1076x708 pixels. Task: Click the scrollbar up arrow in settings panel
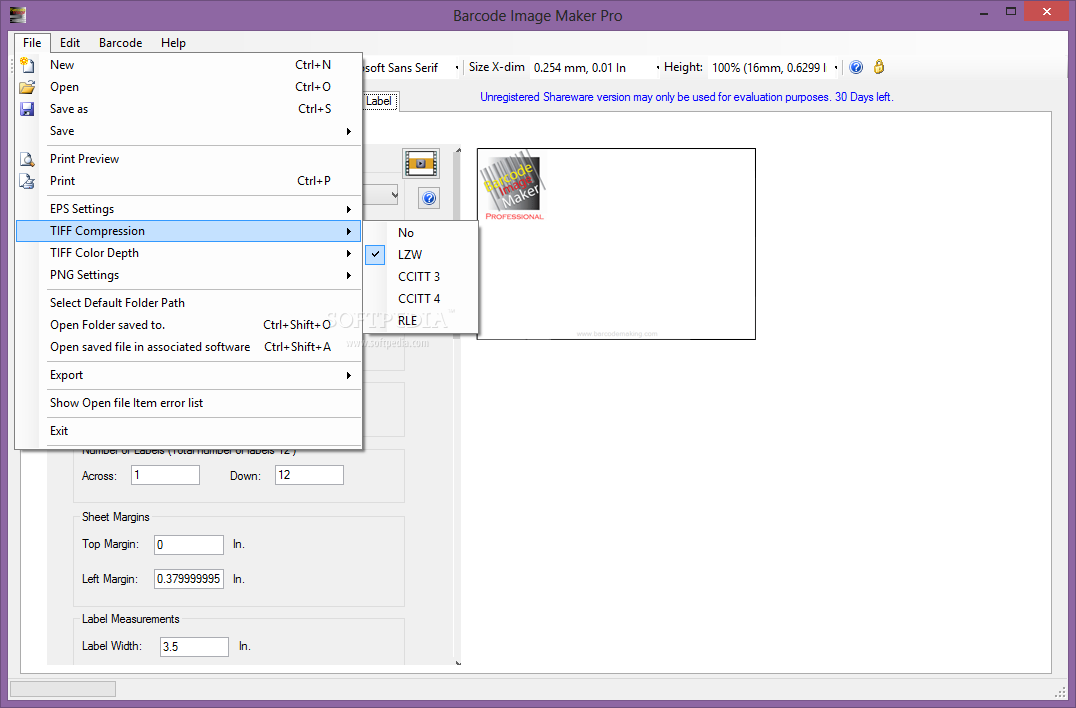pos(458,149)
